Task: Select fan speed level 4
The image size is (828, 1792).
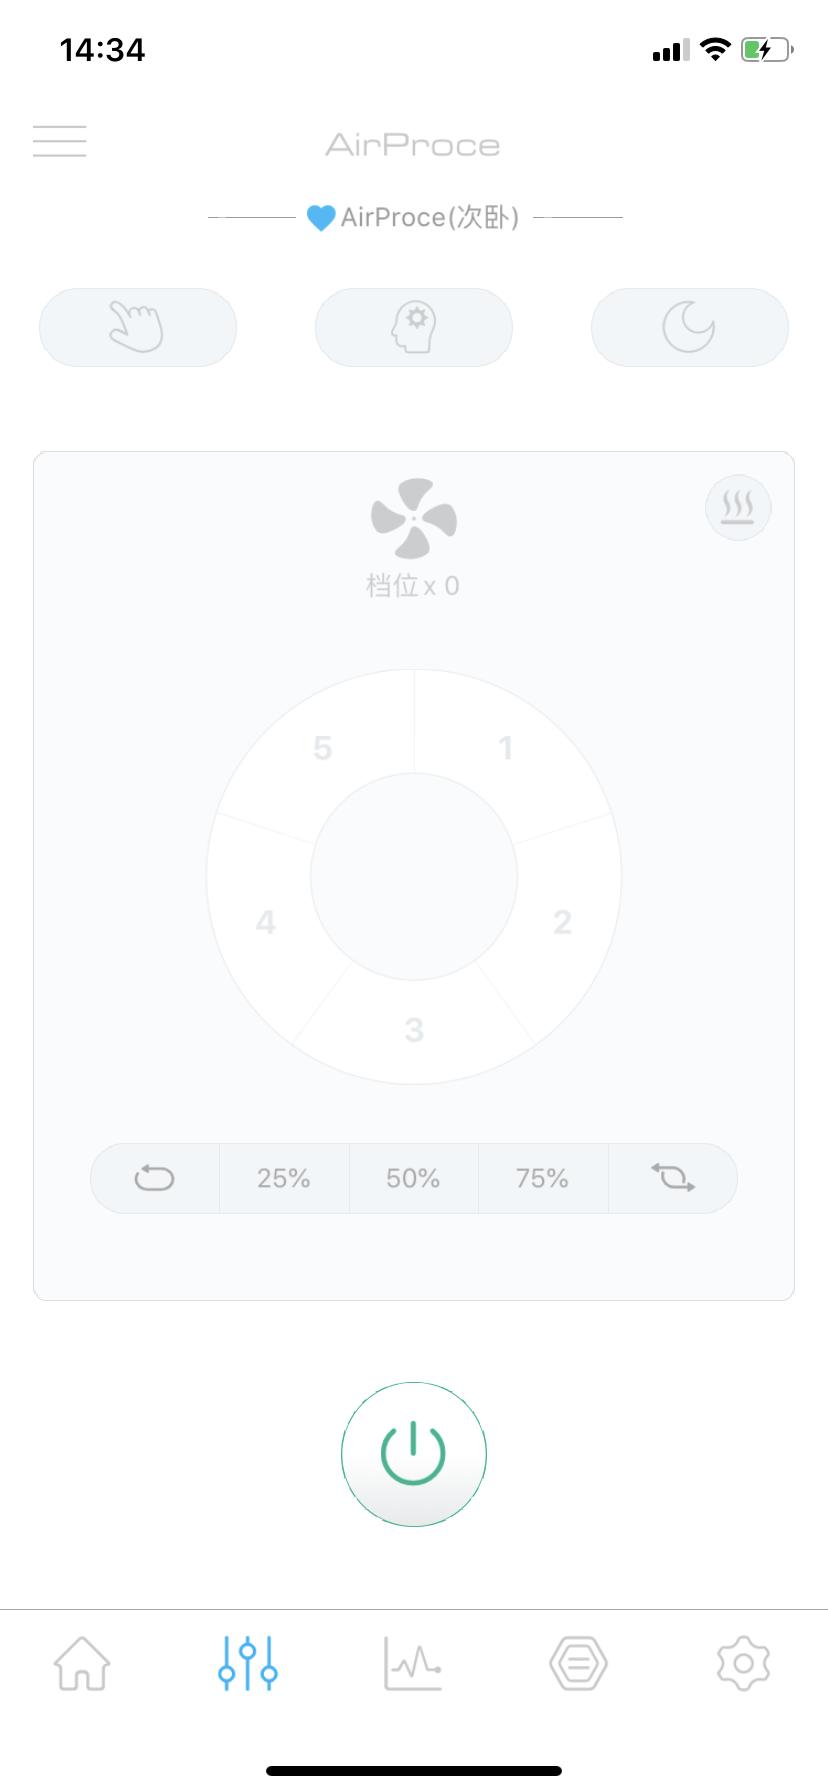Action: (x=266, y=921)
